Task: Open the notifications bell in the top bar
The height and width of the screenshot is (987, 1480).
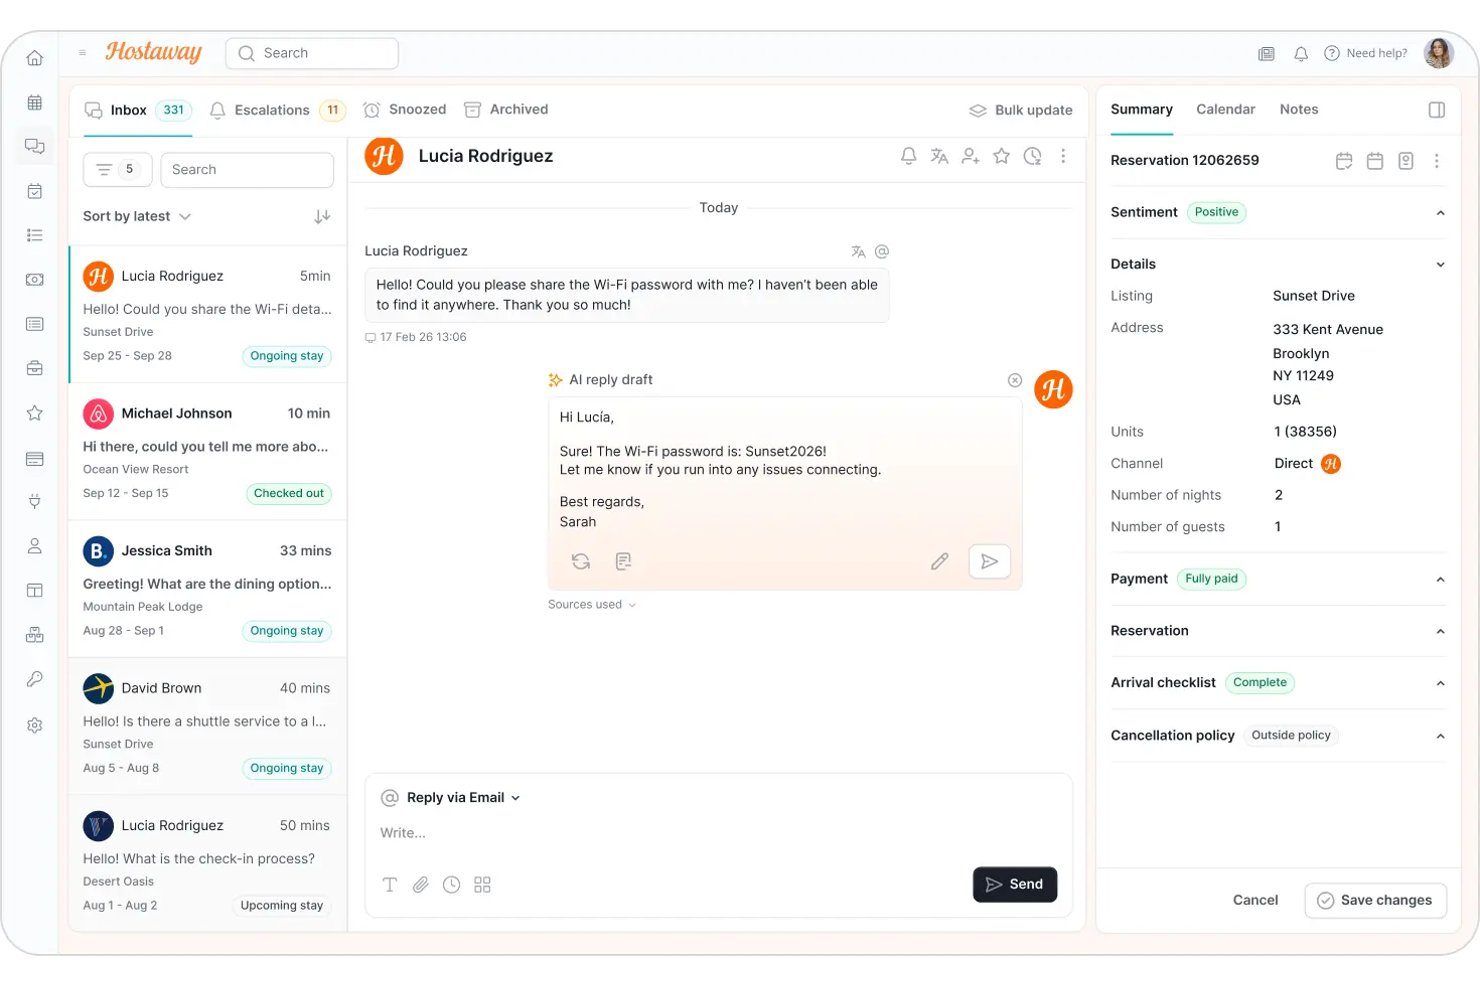Action: (1301, 54)
